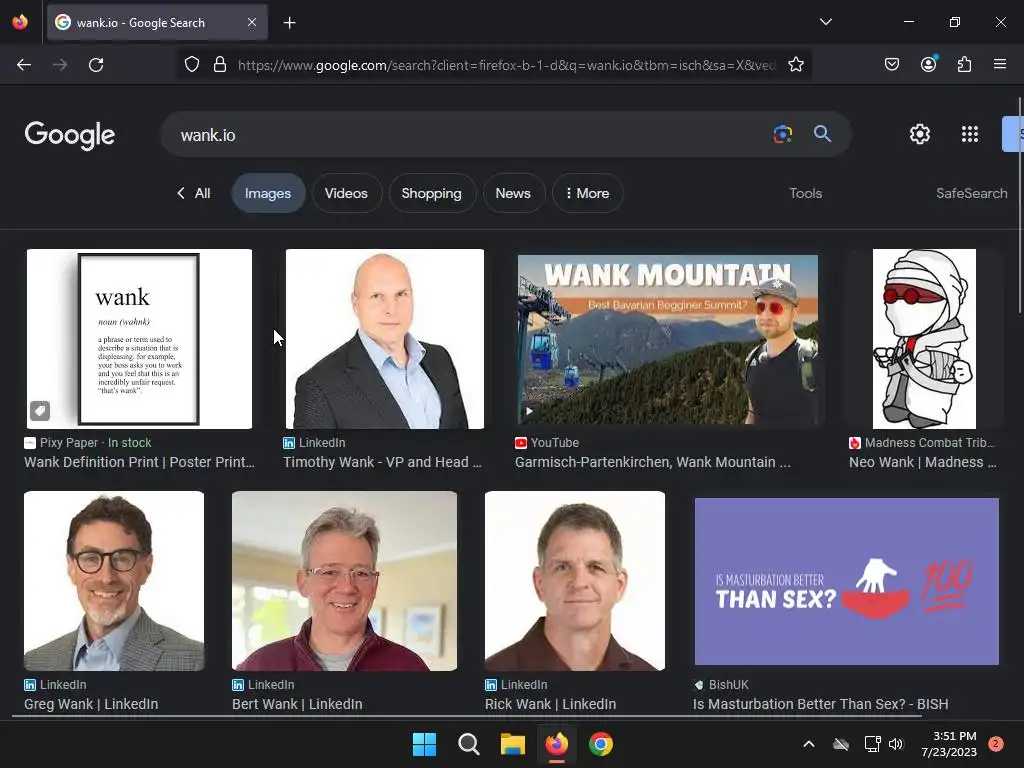Open the Neo Wank cartoon thumbnail

coord(924,339)
